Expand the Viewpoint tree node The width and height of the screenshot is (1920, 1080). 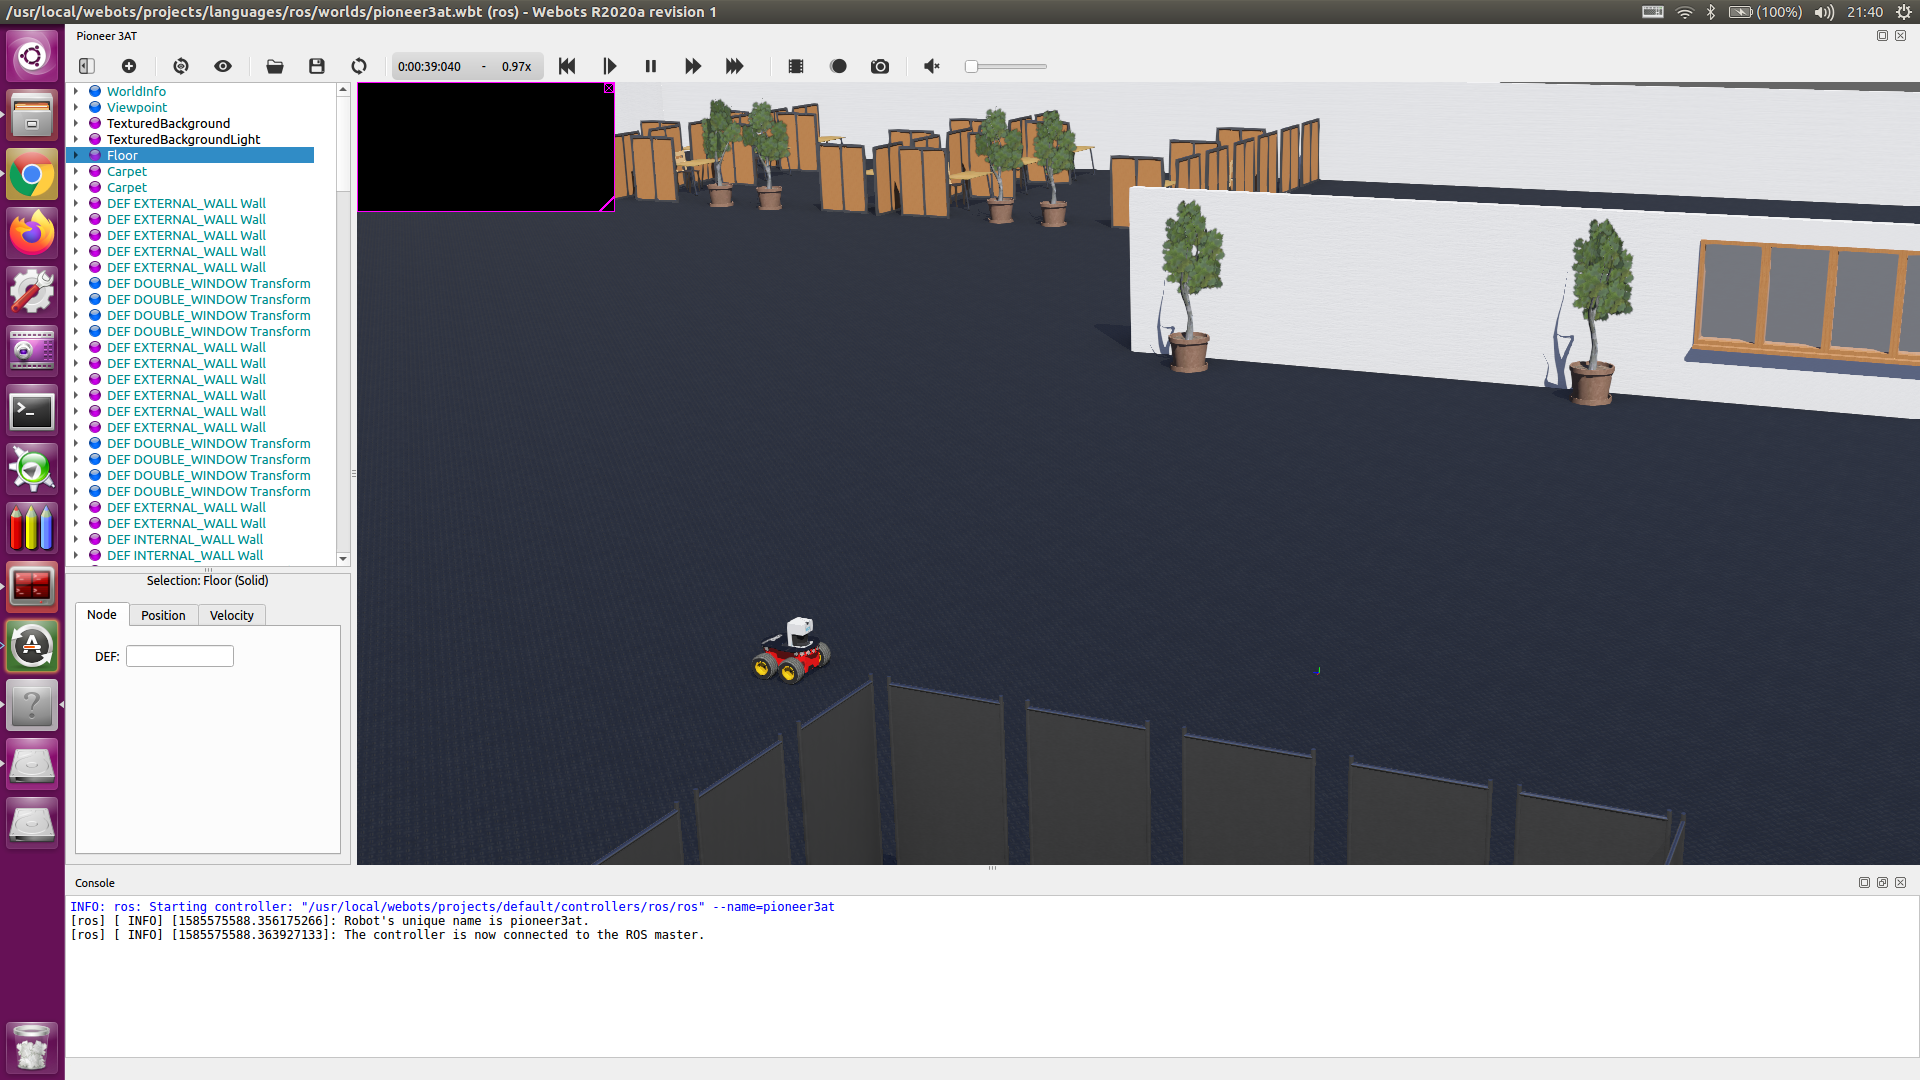tap(76, 107)
